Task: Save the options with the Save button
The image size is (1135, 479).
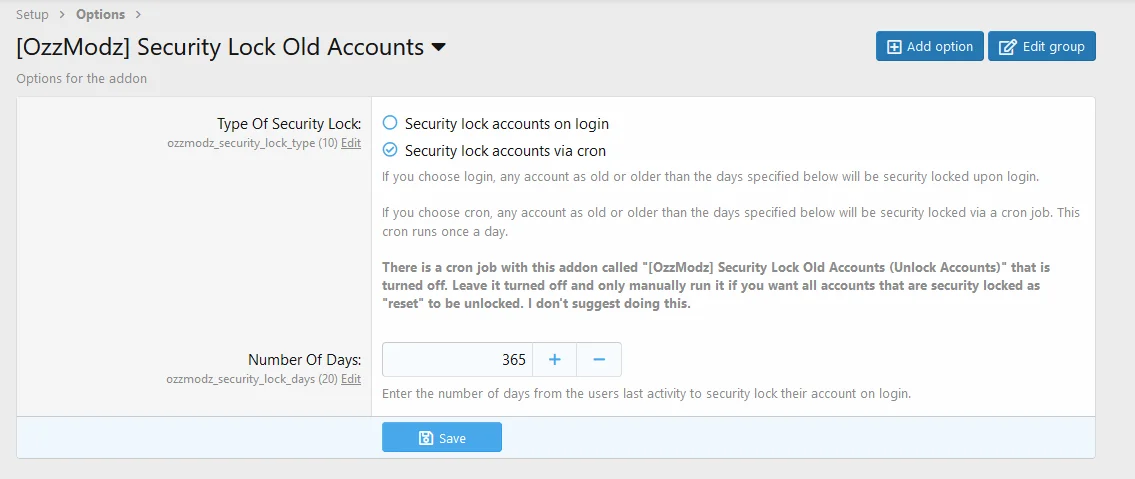Action: point(442,438)
